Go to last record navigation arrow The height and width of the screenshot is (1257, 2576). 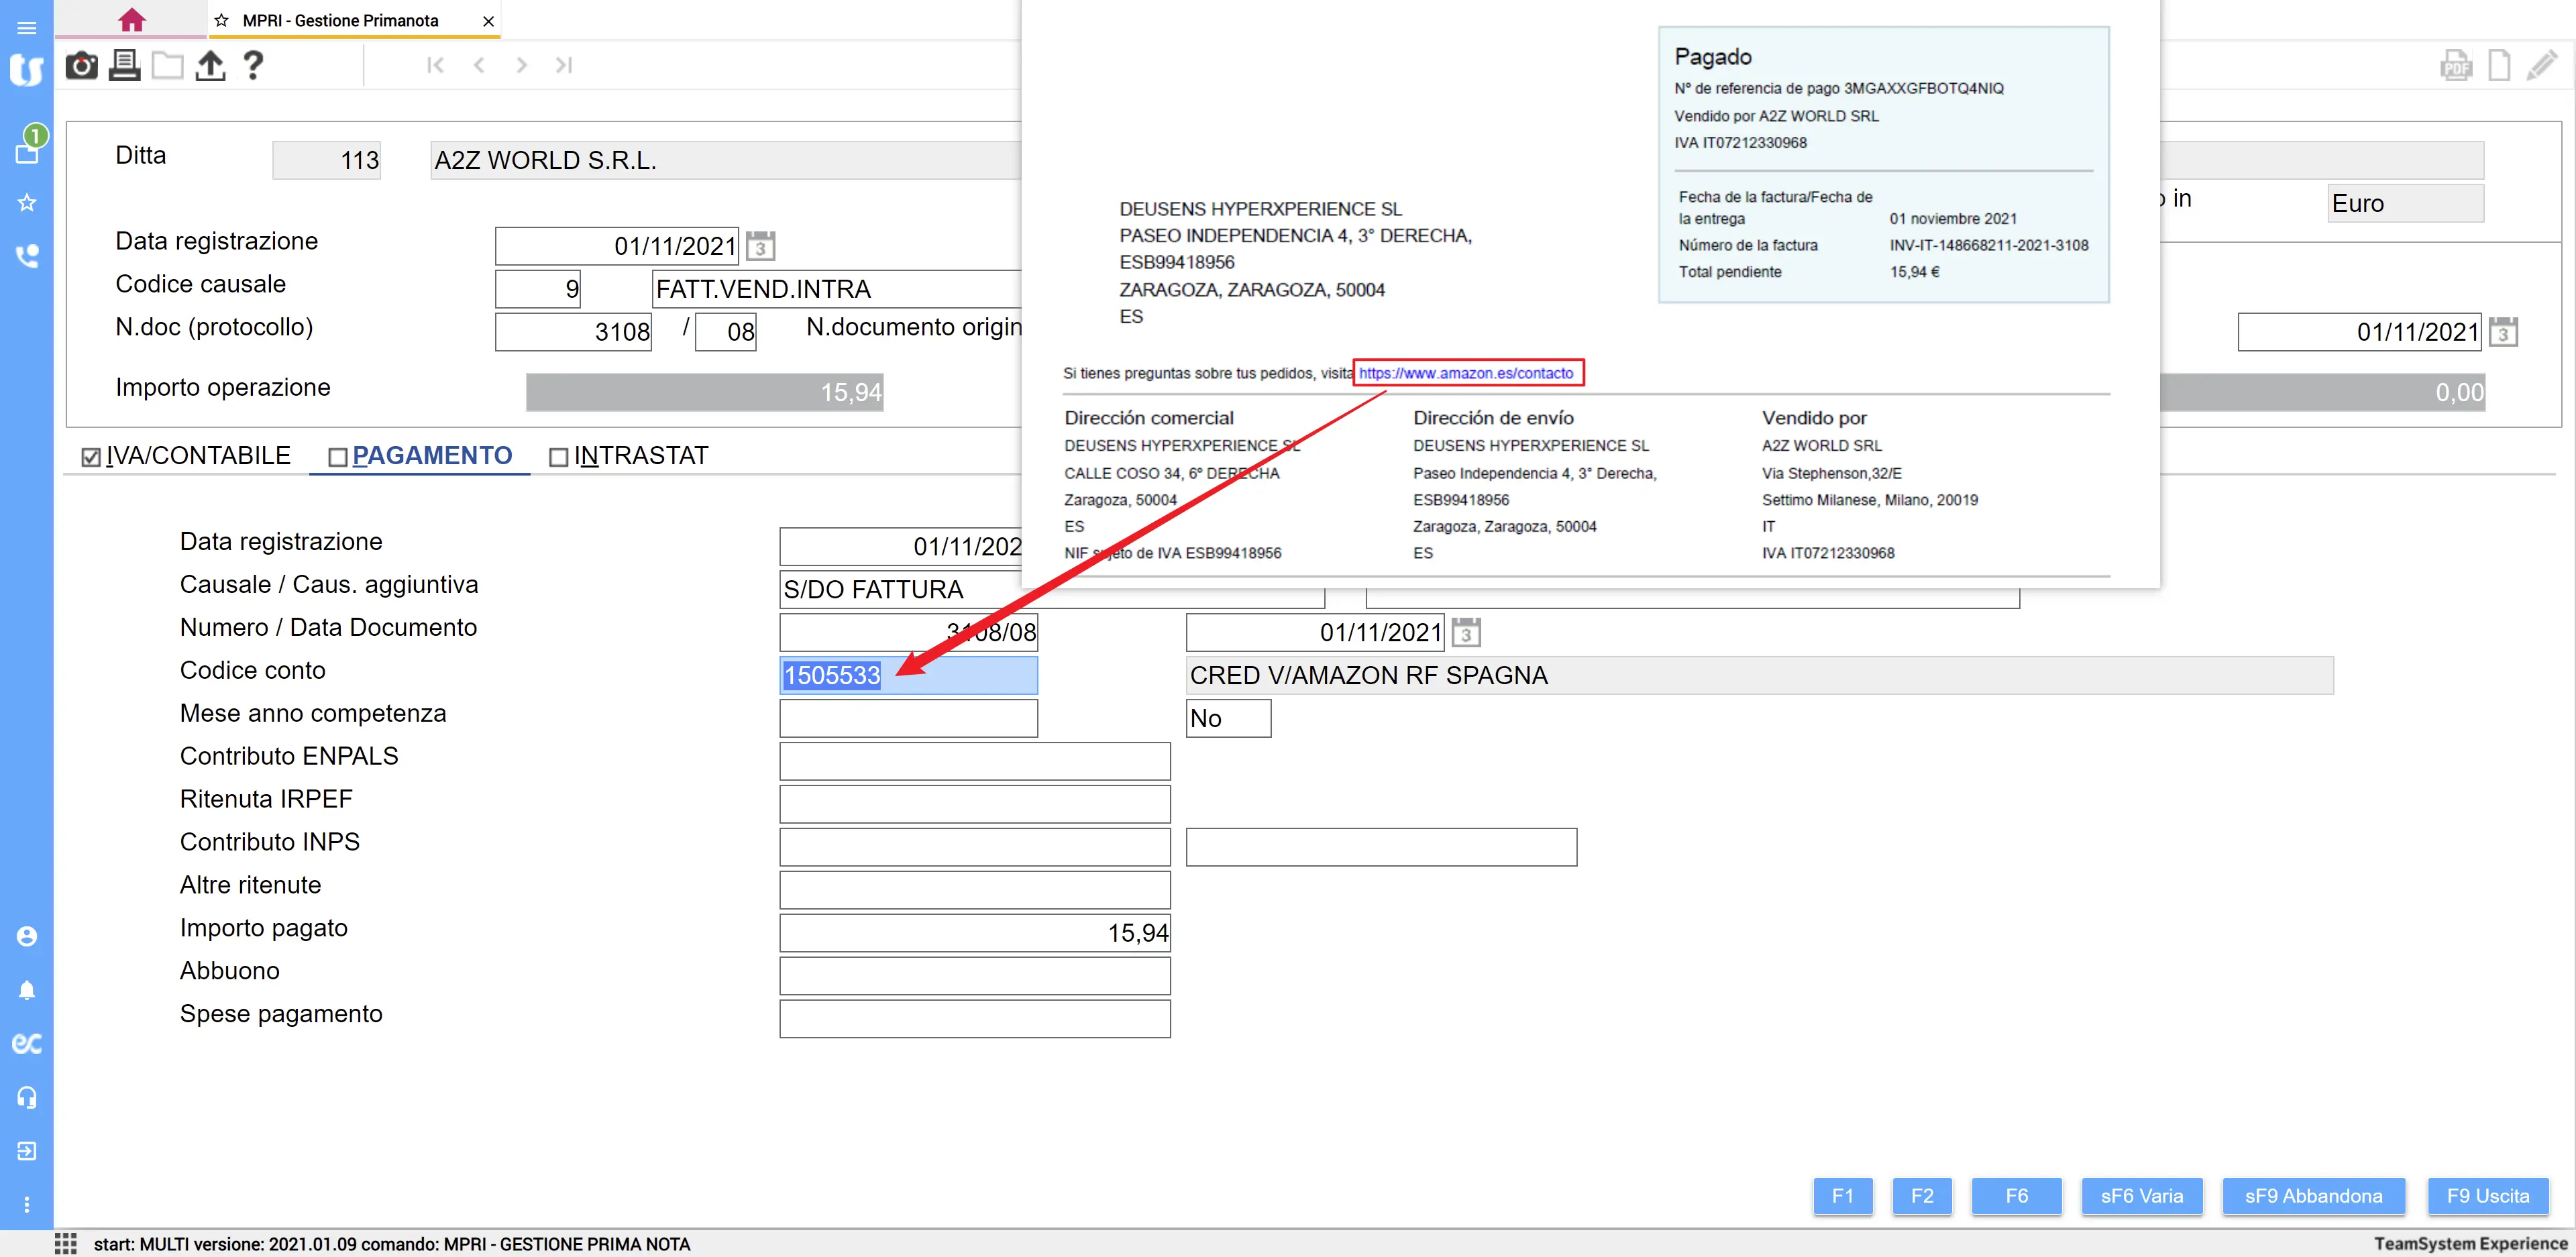coord(564,66)
